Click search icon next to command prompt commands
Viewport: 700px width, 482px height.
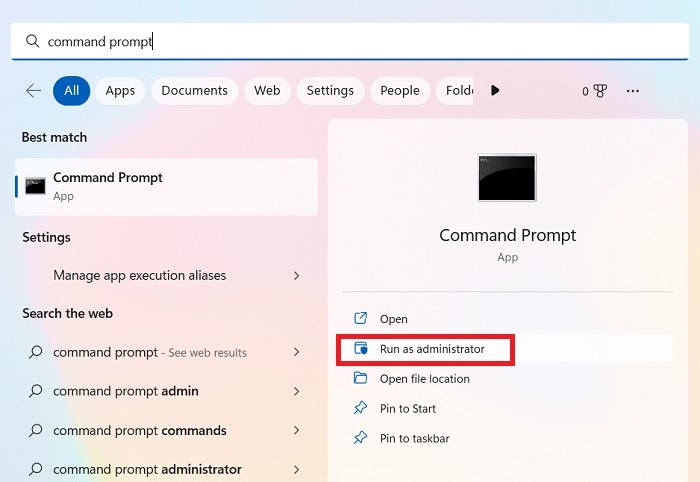tap(35, 430)
